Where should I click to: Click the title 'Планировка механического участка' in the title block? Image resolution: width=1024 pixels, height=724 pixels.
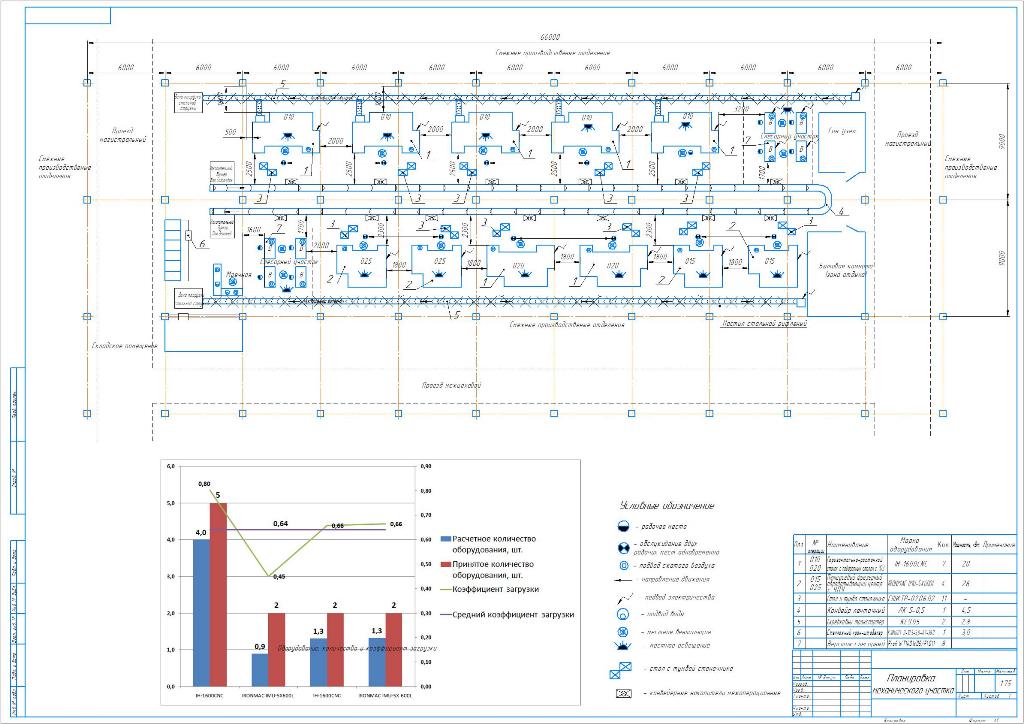[913, 684]
